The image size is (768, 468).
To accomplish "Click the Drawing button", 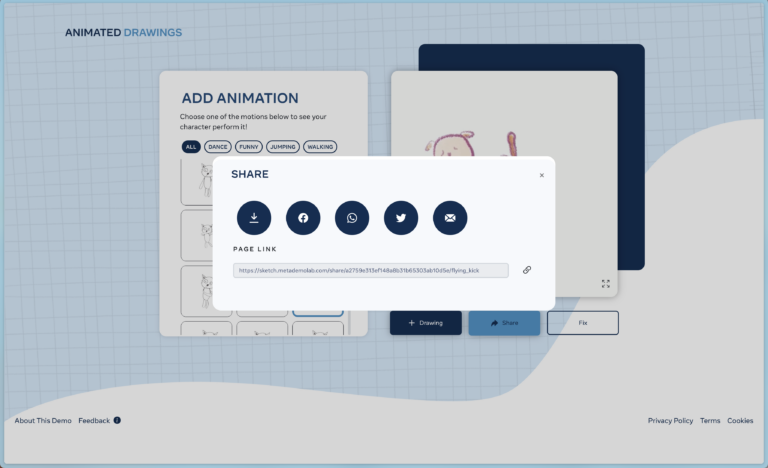I will coord(426,323).
